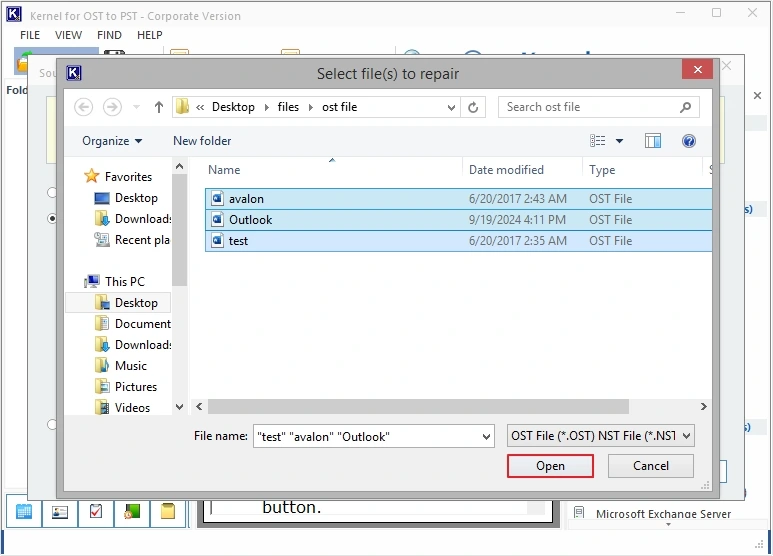This screenshot has height=556, width=773.
Task: Click the journal icon in bottom bar
Action: [132, 512]
